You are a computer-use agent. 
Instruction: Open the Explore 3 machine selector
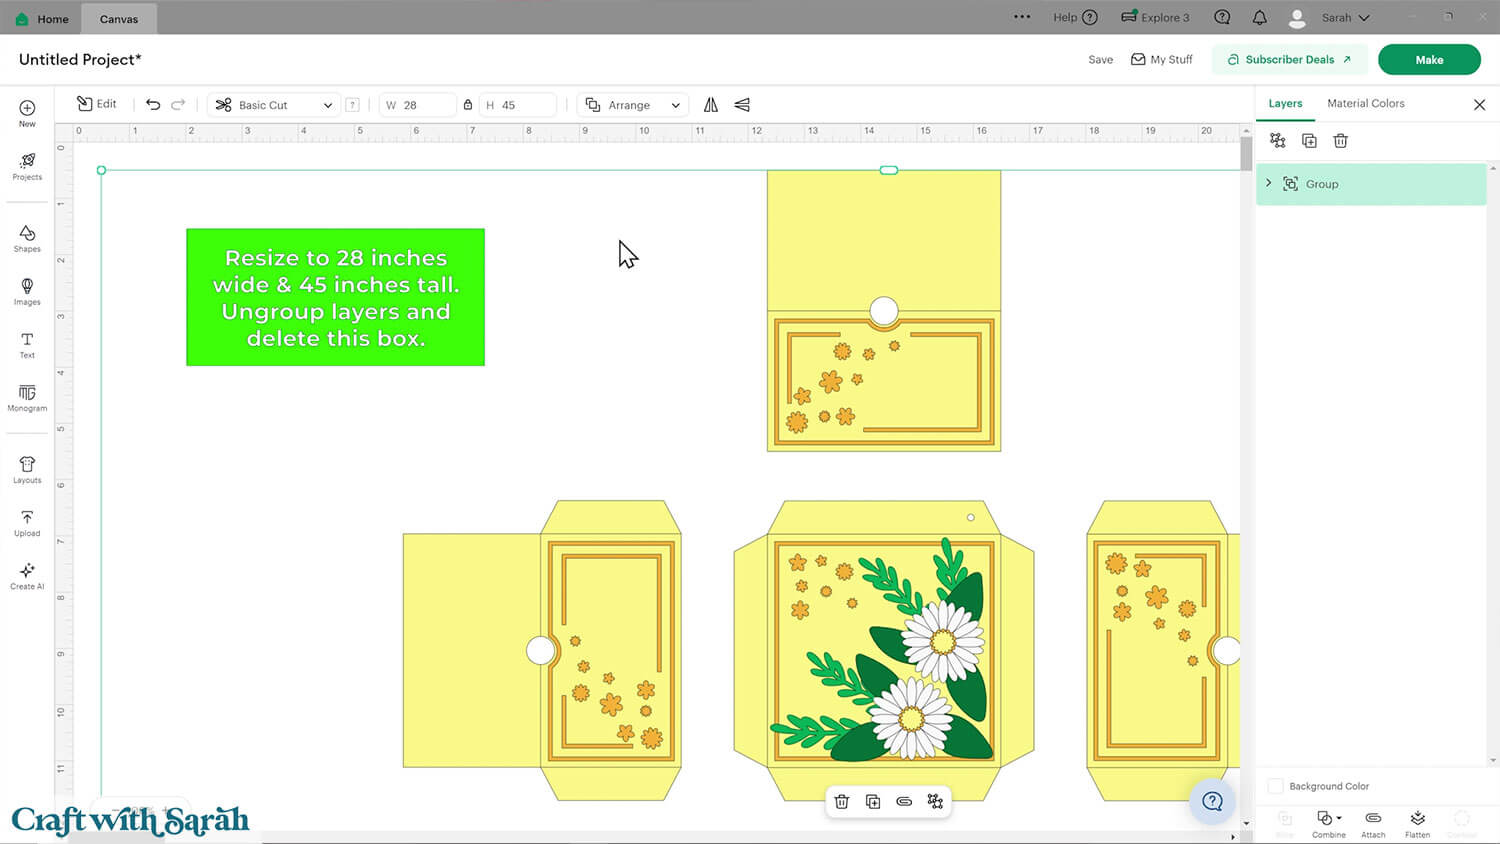click(1155, 17)
